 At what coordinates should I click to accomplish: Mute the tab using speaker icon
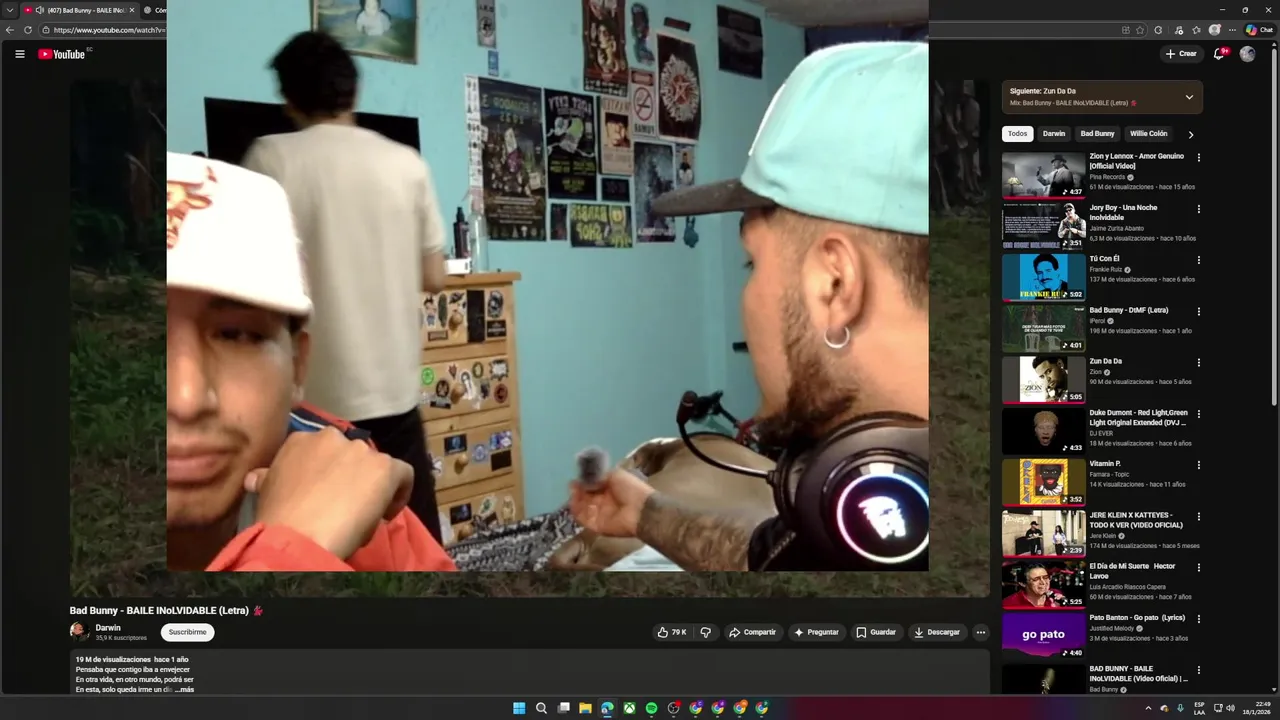pyautogui.click(x=39, y=10)
